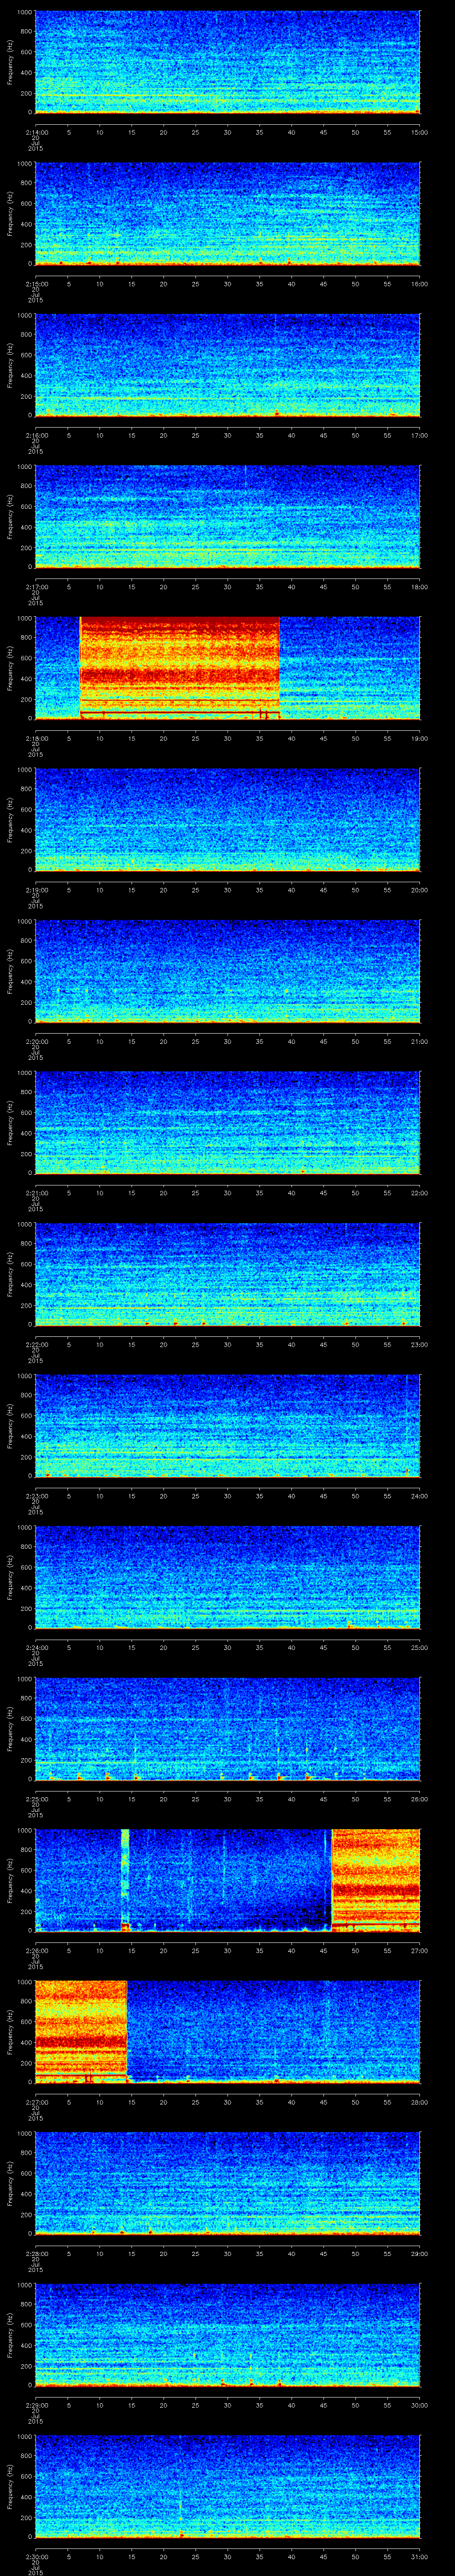The image size is (455, 2576).
Task: Select the spectrogram panel starting at 2:19:00
Action: tap(228, 820)
